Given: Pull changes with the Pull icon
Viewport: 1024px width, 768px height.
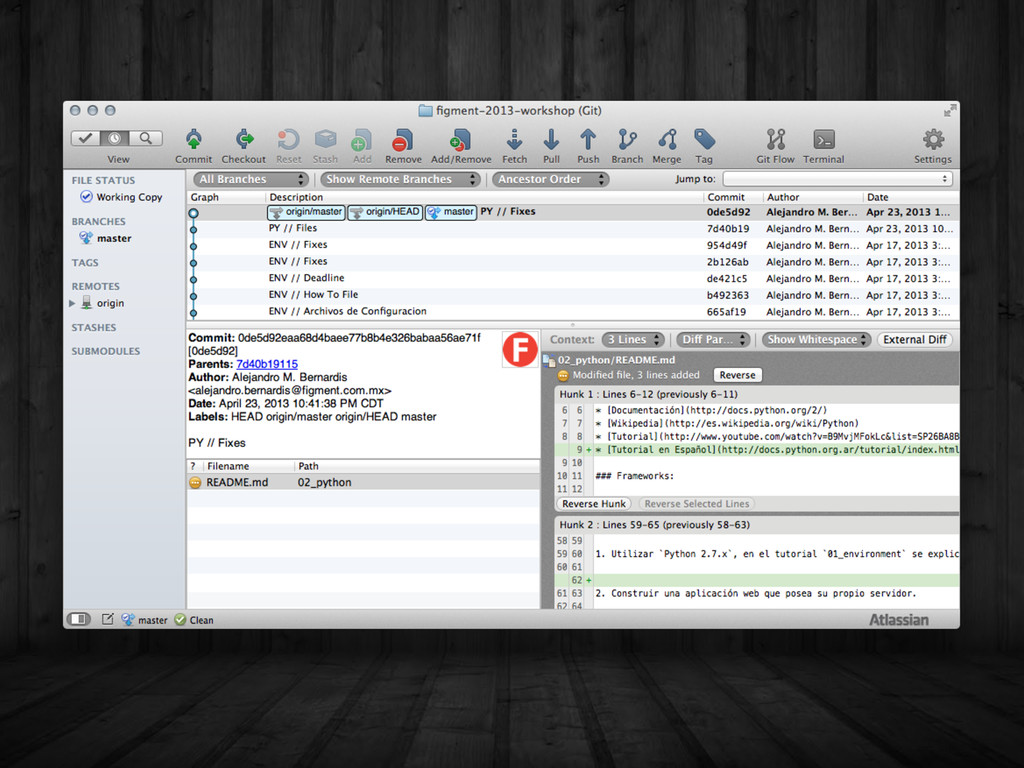Looking at the screenshot, I should (551, 139).
